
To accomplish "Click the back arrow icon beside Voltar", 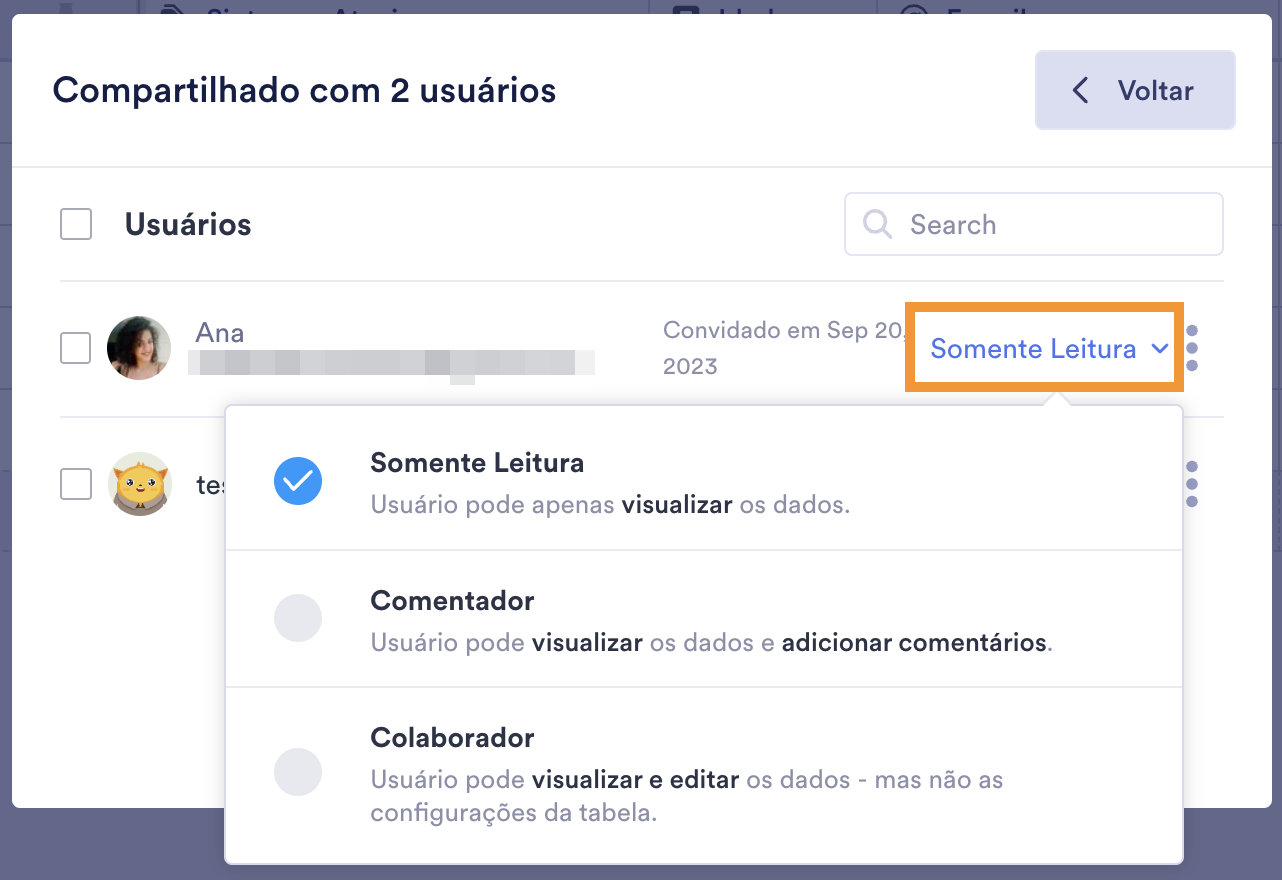I will click(1080, 91).
